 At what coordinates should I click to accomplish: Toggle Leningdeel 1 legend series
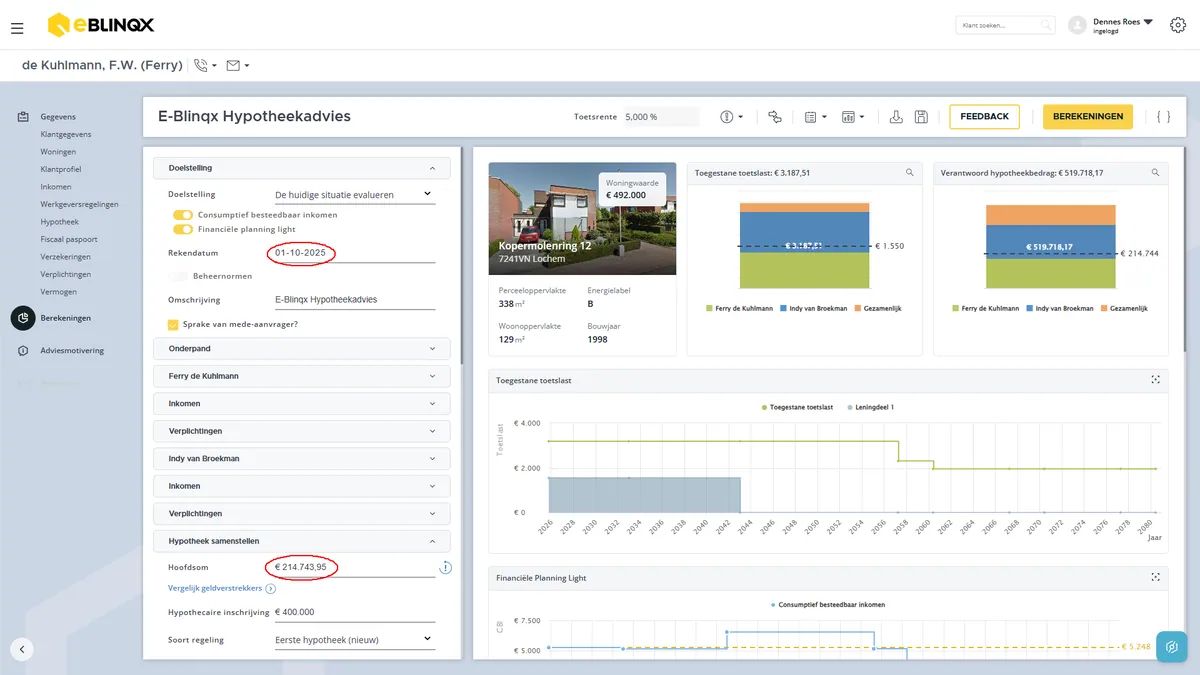[x=870, y=408]
